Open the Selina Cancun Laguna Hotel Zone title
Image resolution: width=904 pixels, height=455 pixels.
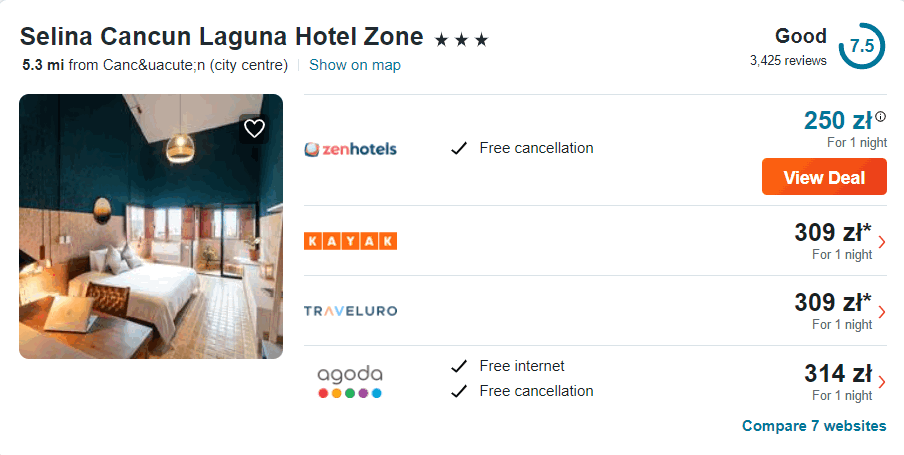point(222,37)
